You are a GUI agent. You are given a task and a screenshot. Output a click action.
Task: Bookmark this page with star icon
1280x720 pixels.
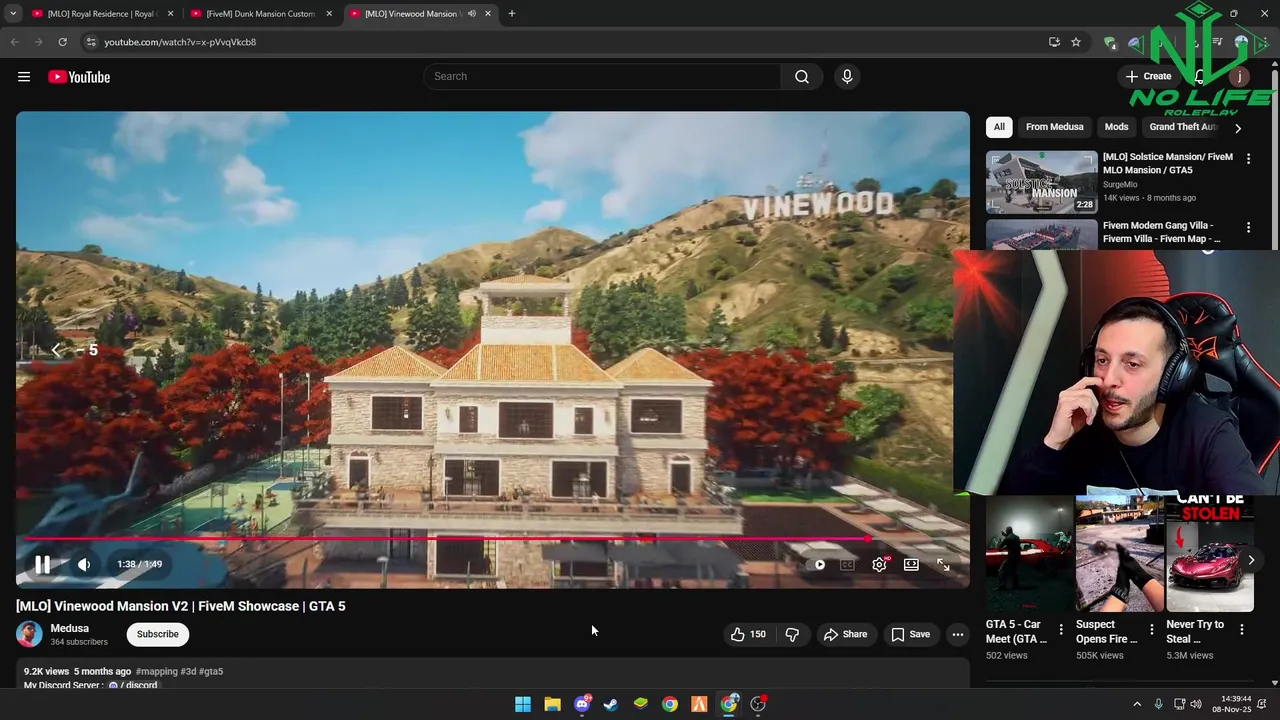[x=1076, y=42]
